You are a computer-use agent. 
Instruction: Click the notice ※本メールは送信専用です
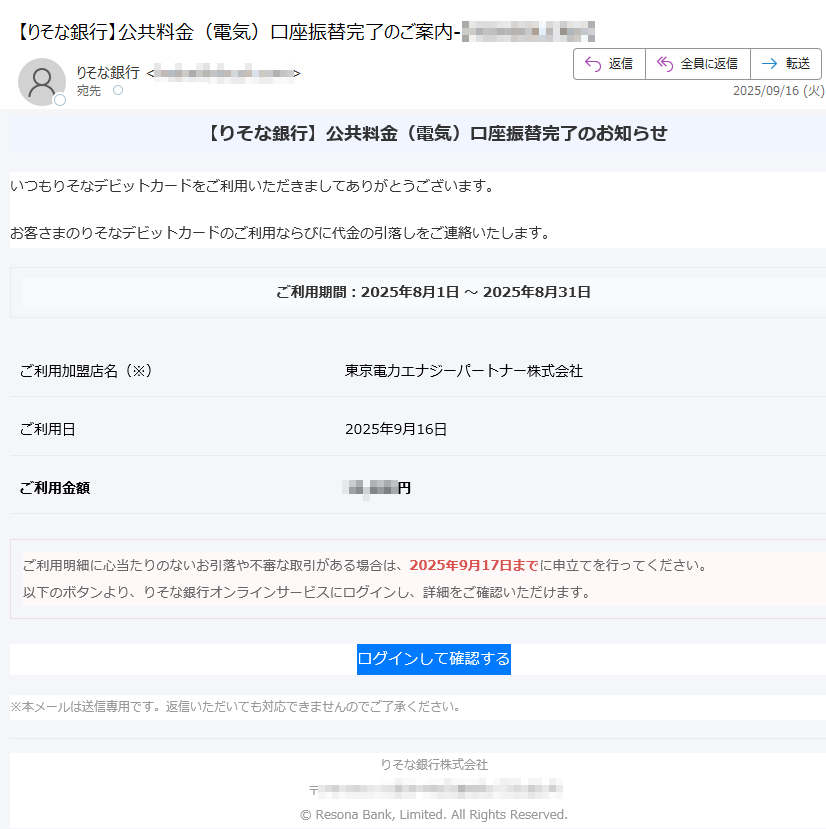pyautogui.click(x=236, y=706)
